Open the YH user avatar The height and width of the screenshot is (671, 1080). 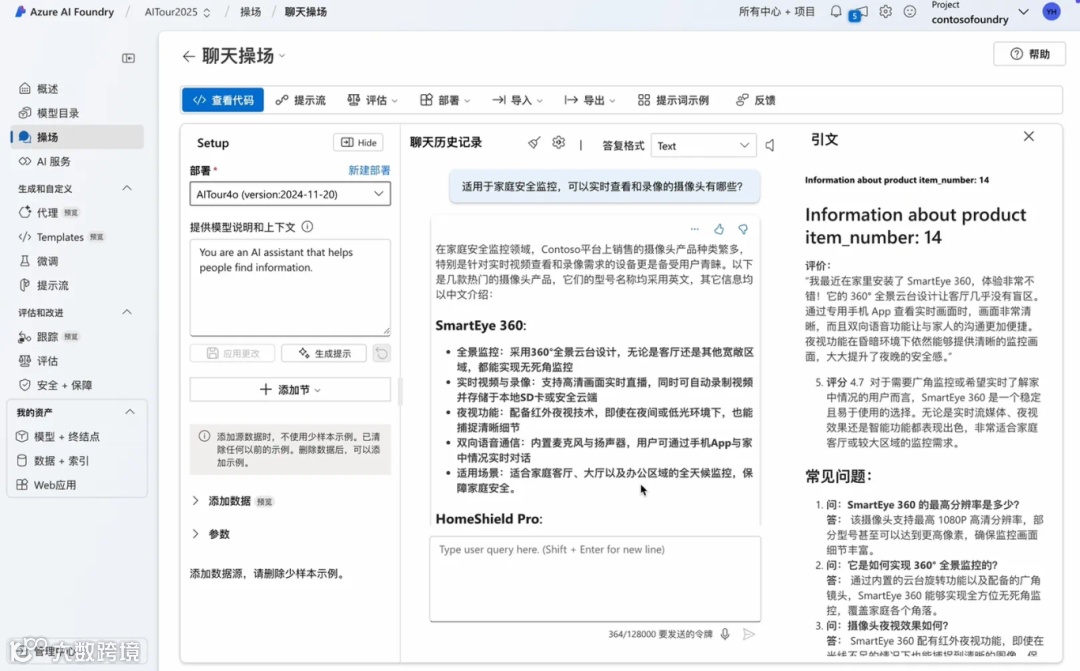[x=1051, y=12]
